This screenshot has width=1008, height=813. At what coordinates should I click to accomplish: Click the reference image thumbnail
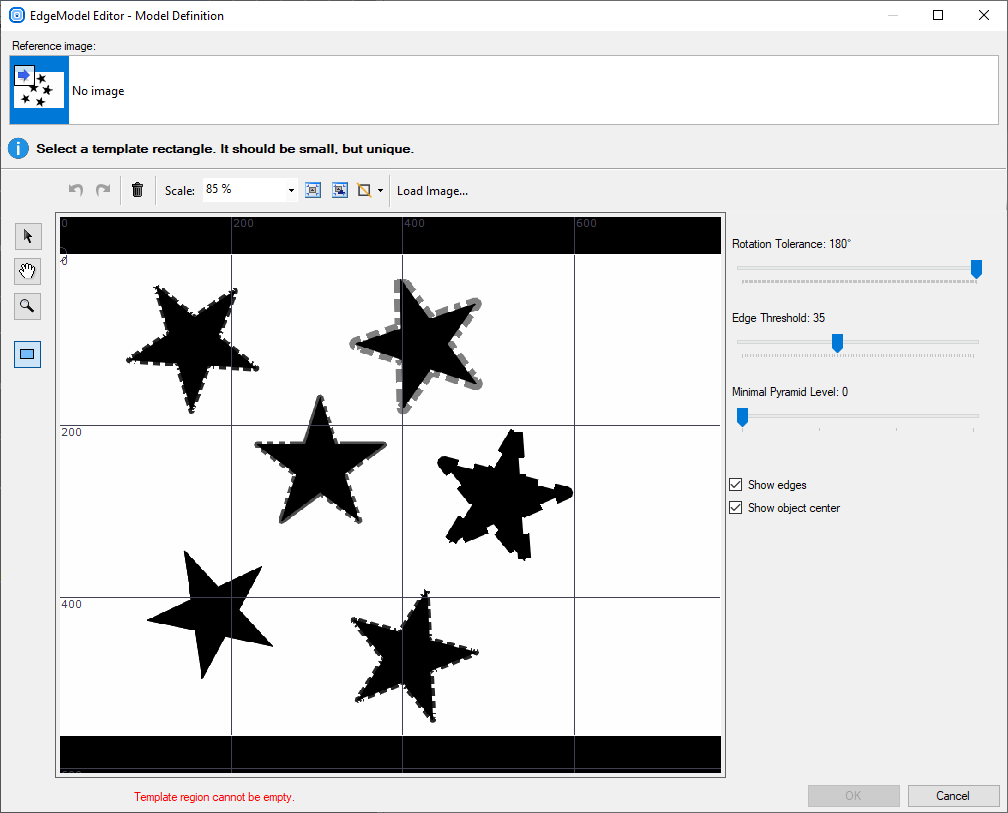tap(39, 90)
